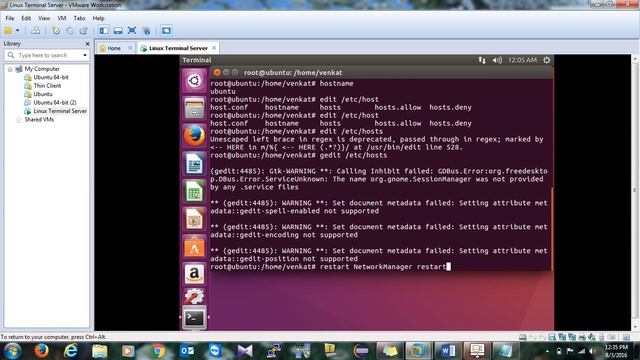Open System Settings launcher icon

[x=194, y=296]
